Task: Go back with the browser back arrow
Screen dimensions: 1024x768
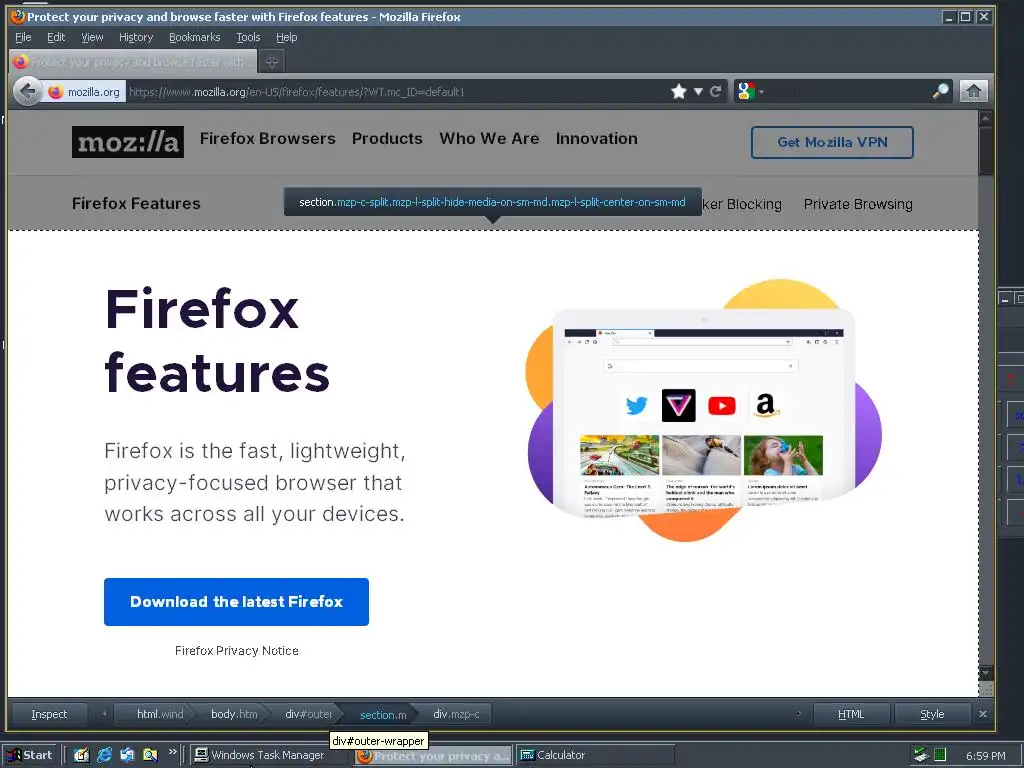Action: point(27,91)
